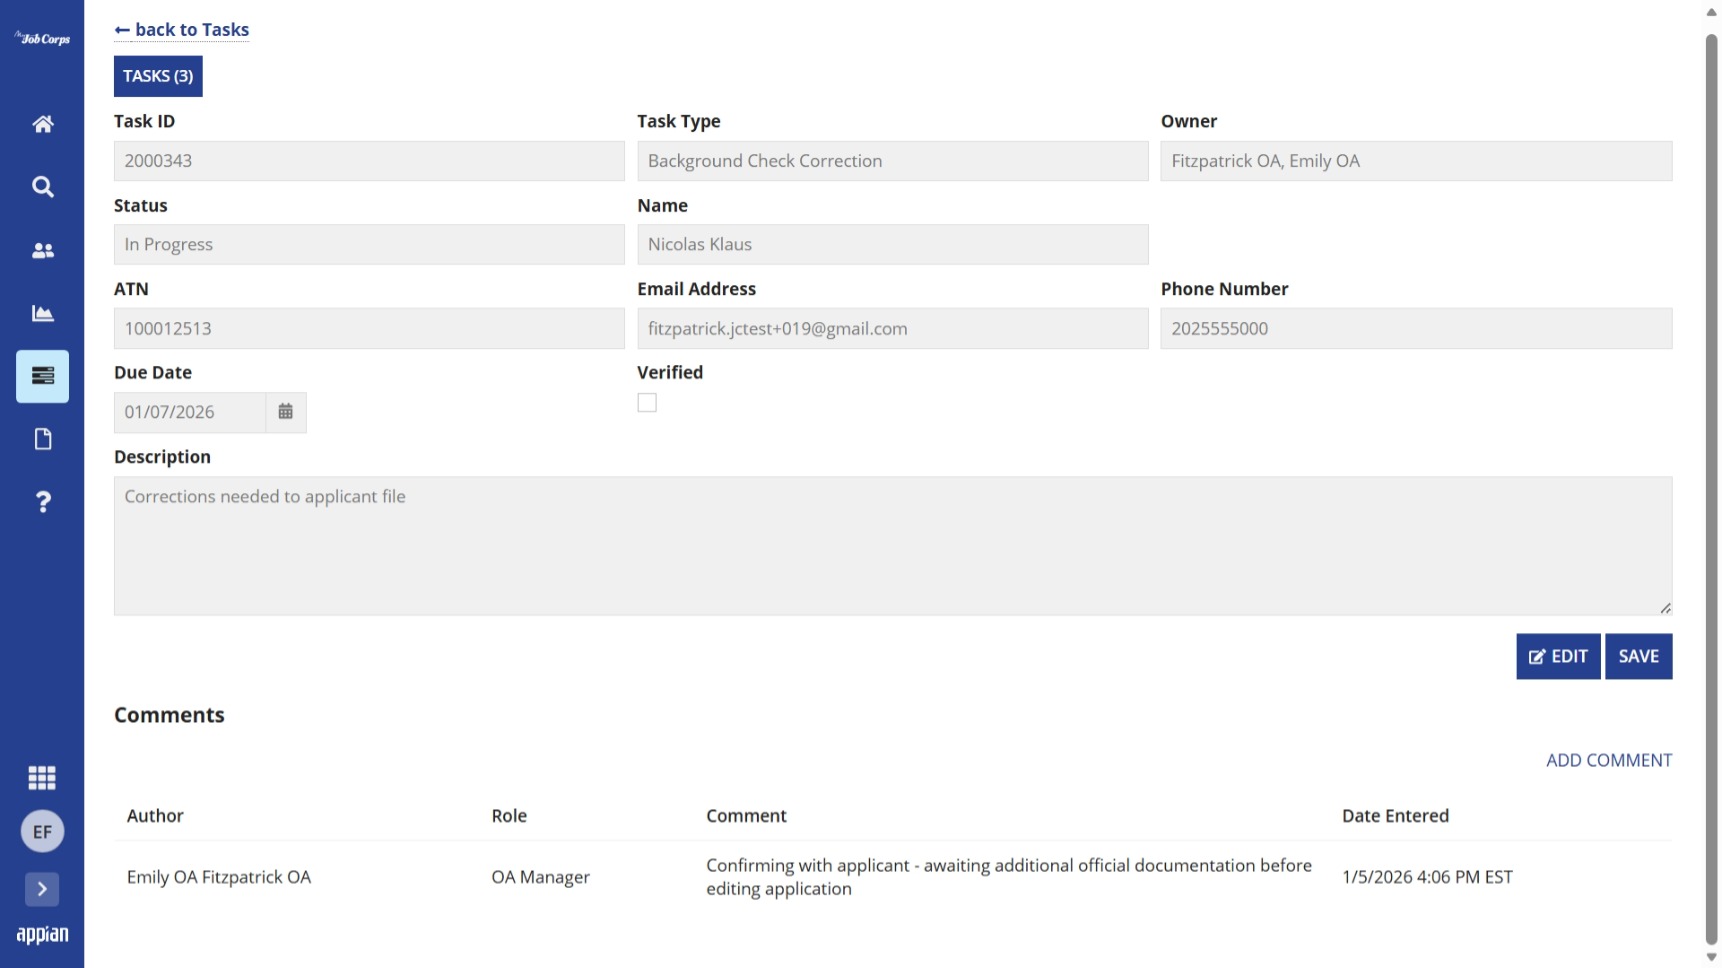Click the Description text area
Image resolution: width=1722 pixels, height=968 pixels.
[892, 546]
